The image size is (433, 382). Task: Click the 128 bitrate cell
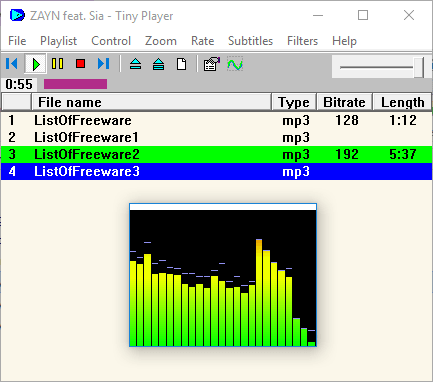coord(347,120)
